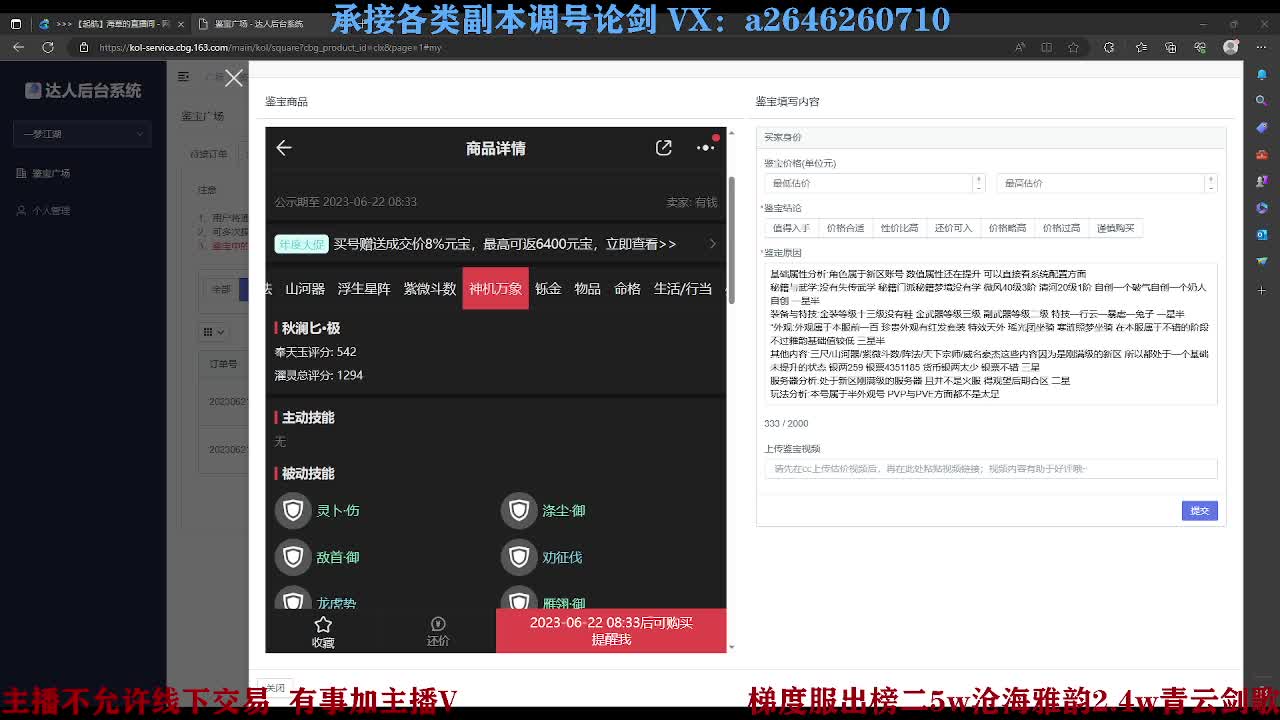Click the browser back arrow
This screenshot has width=1280, height=720.
(x=19, y=47)
